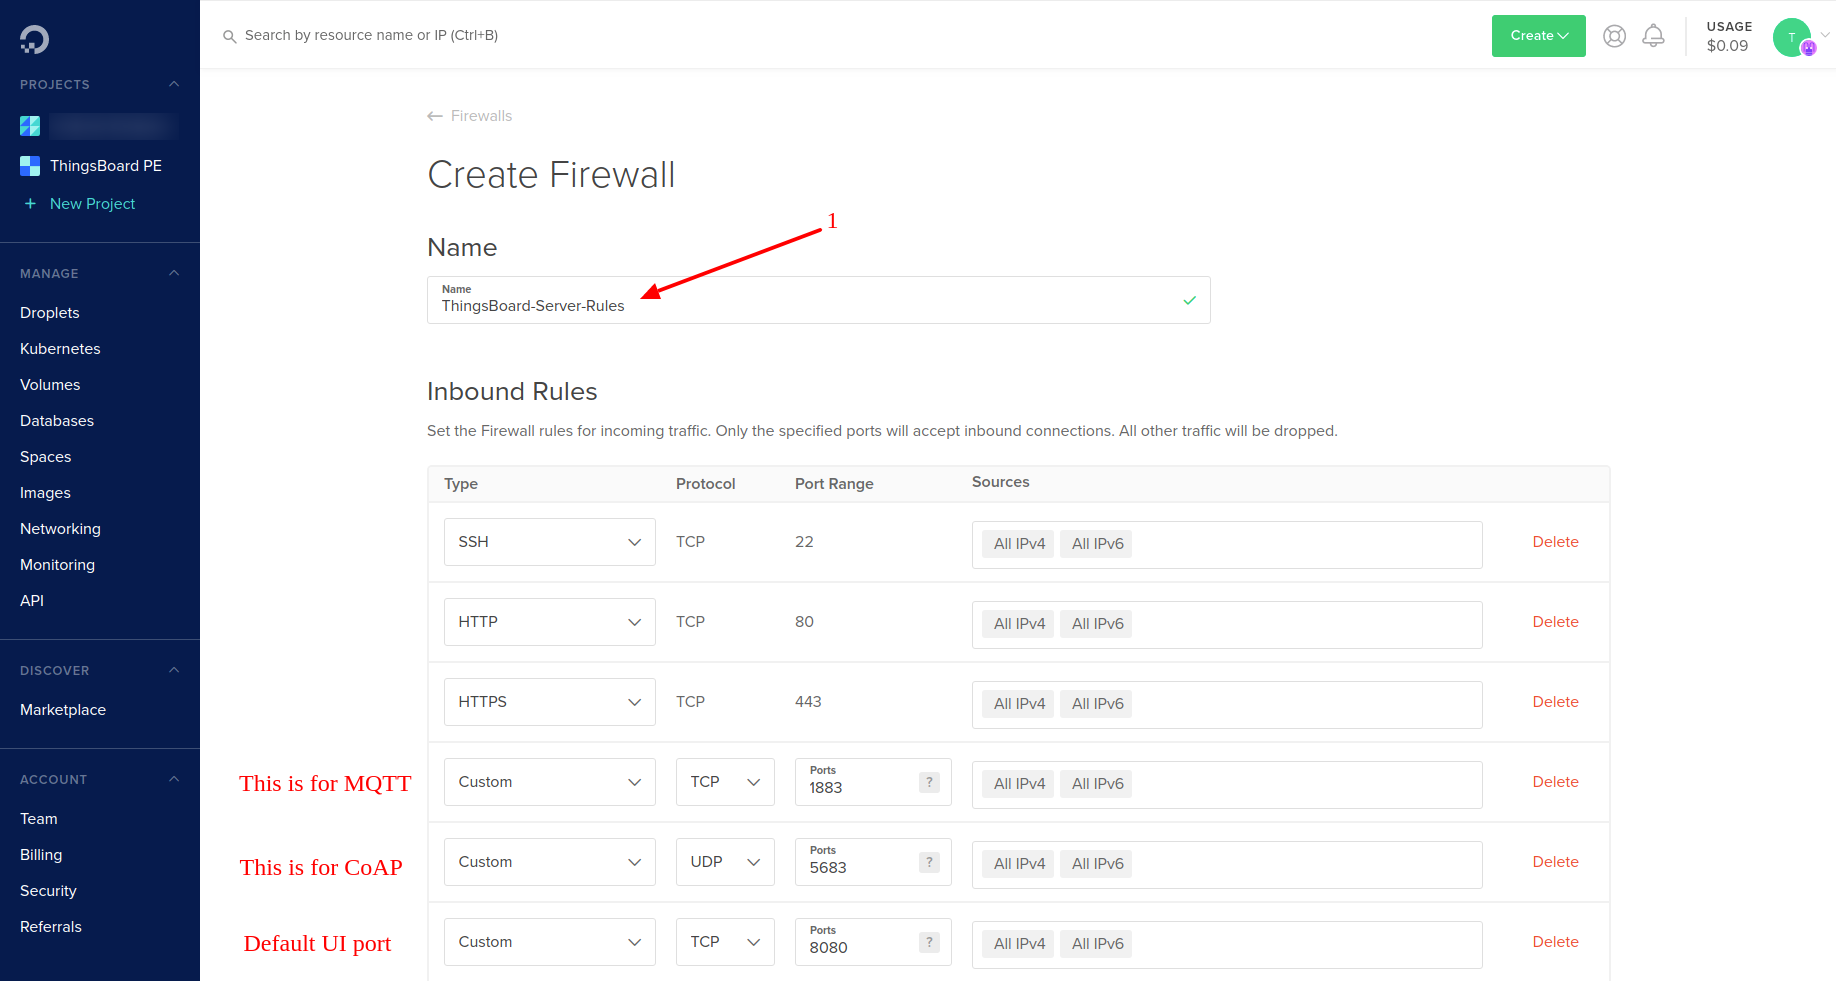Image resolution: width=1836 pixels, height=981 pixels.
Task: Click the ThingsBoard PE project icon
Action: (30, 166)
